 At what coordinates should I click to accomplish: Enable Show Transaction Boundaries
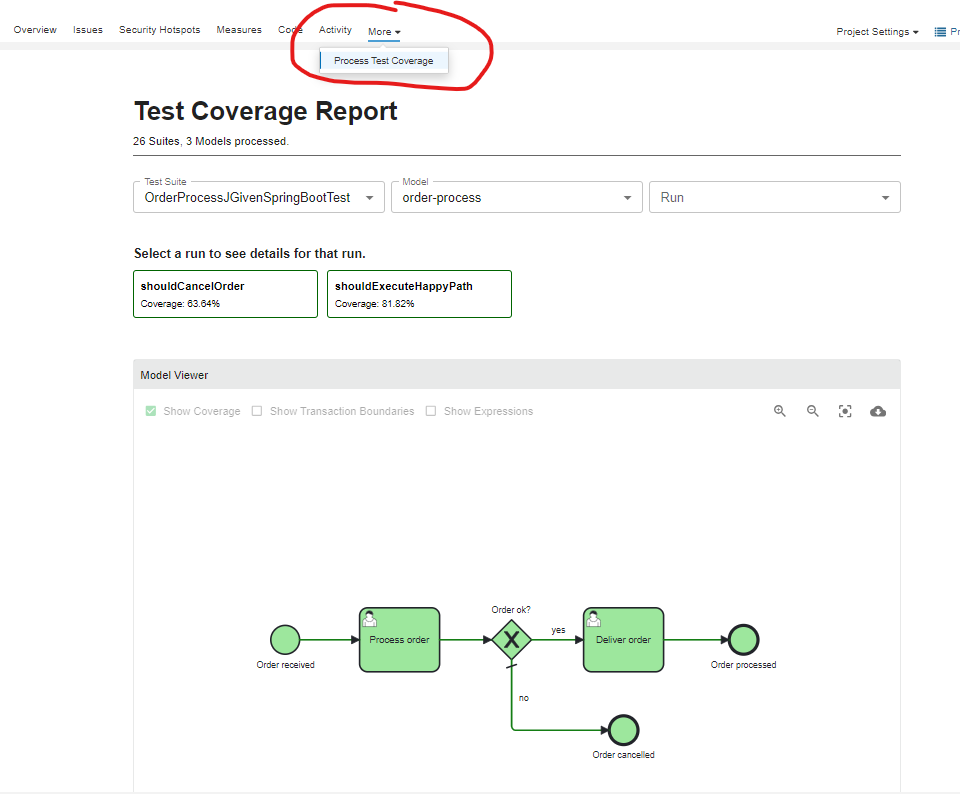[256, 411]
